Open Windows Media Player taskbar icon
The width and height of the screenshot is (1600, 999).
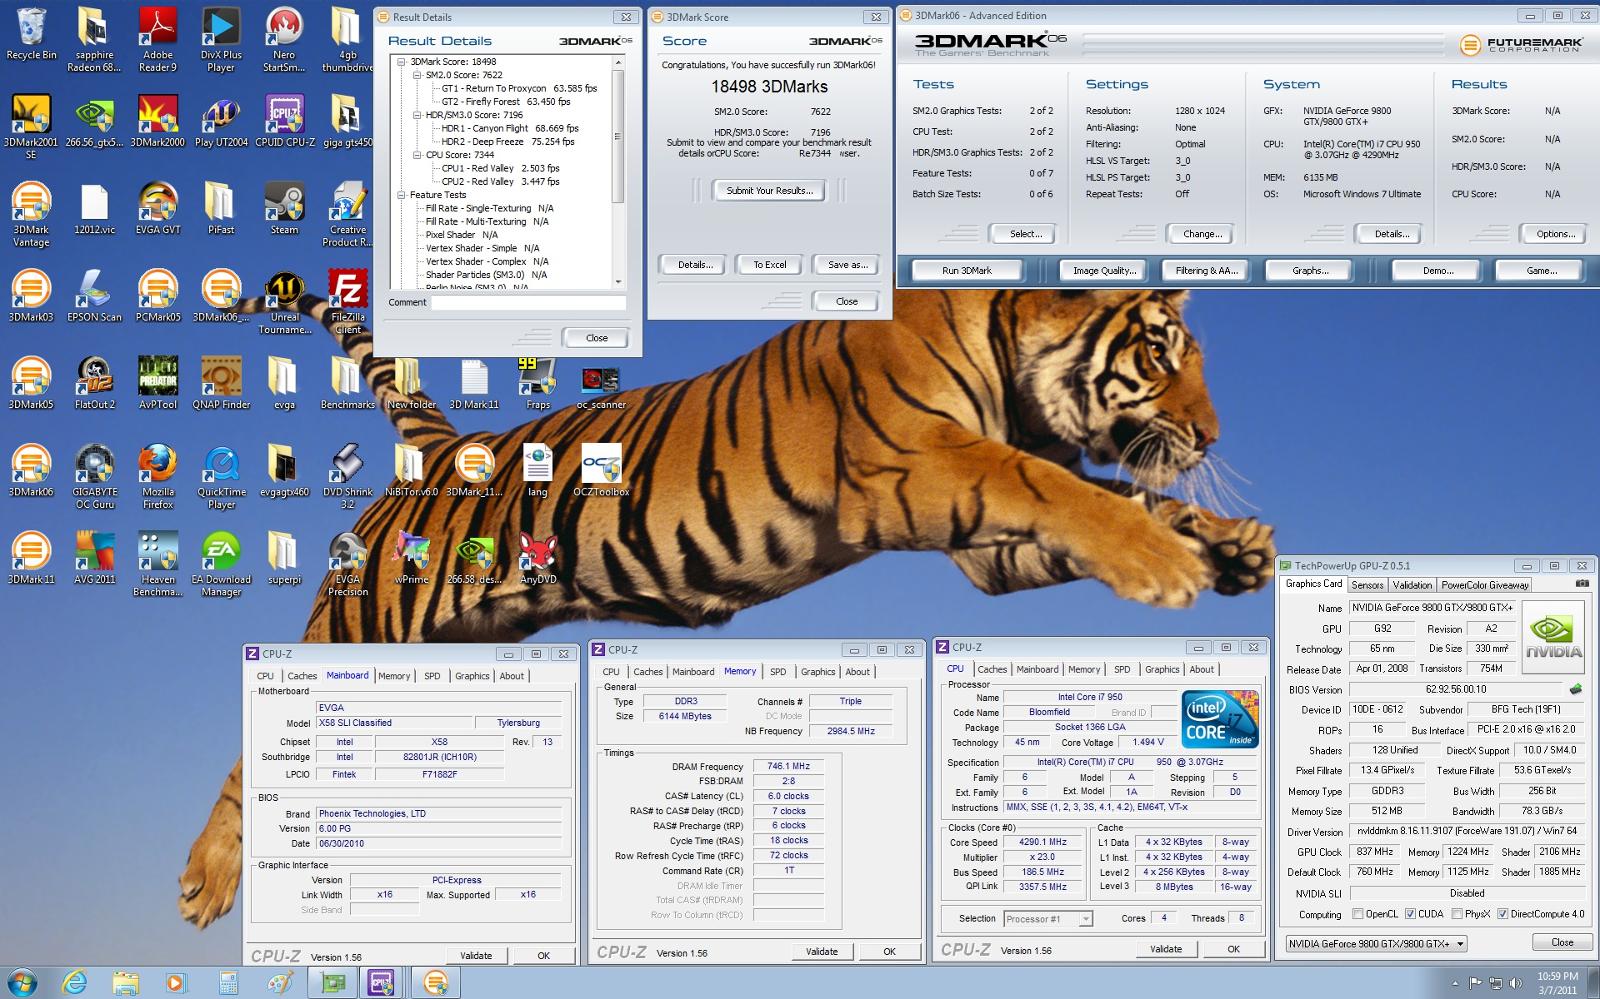pos(174,983)
